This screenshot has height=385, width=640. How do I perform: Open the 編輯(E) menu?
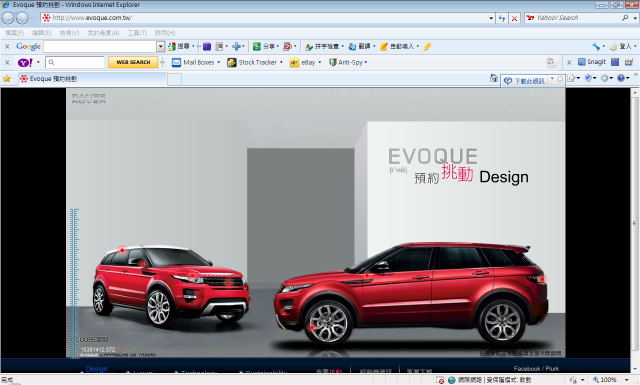click(x=41, y=33)
